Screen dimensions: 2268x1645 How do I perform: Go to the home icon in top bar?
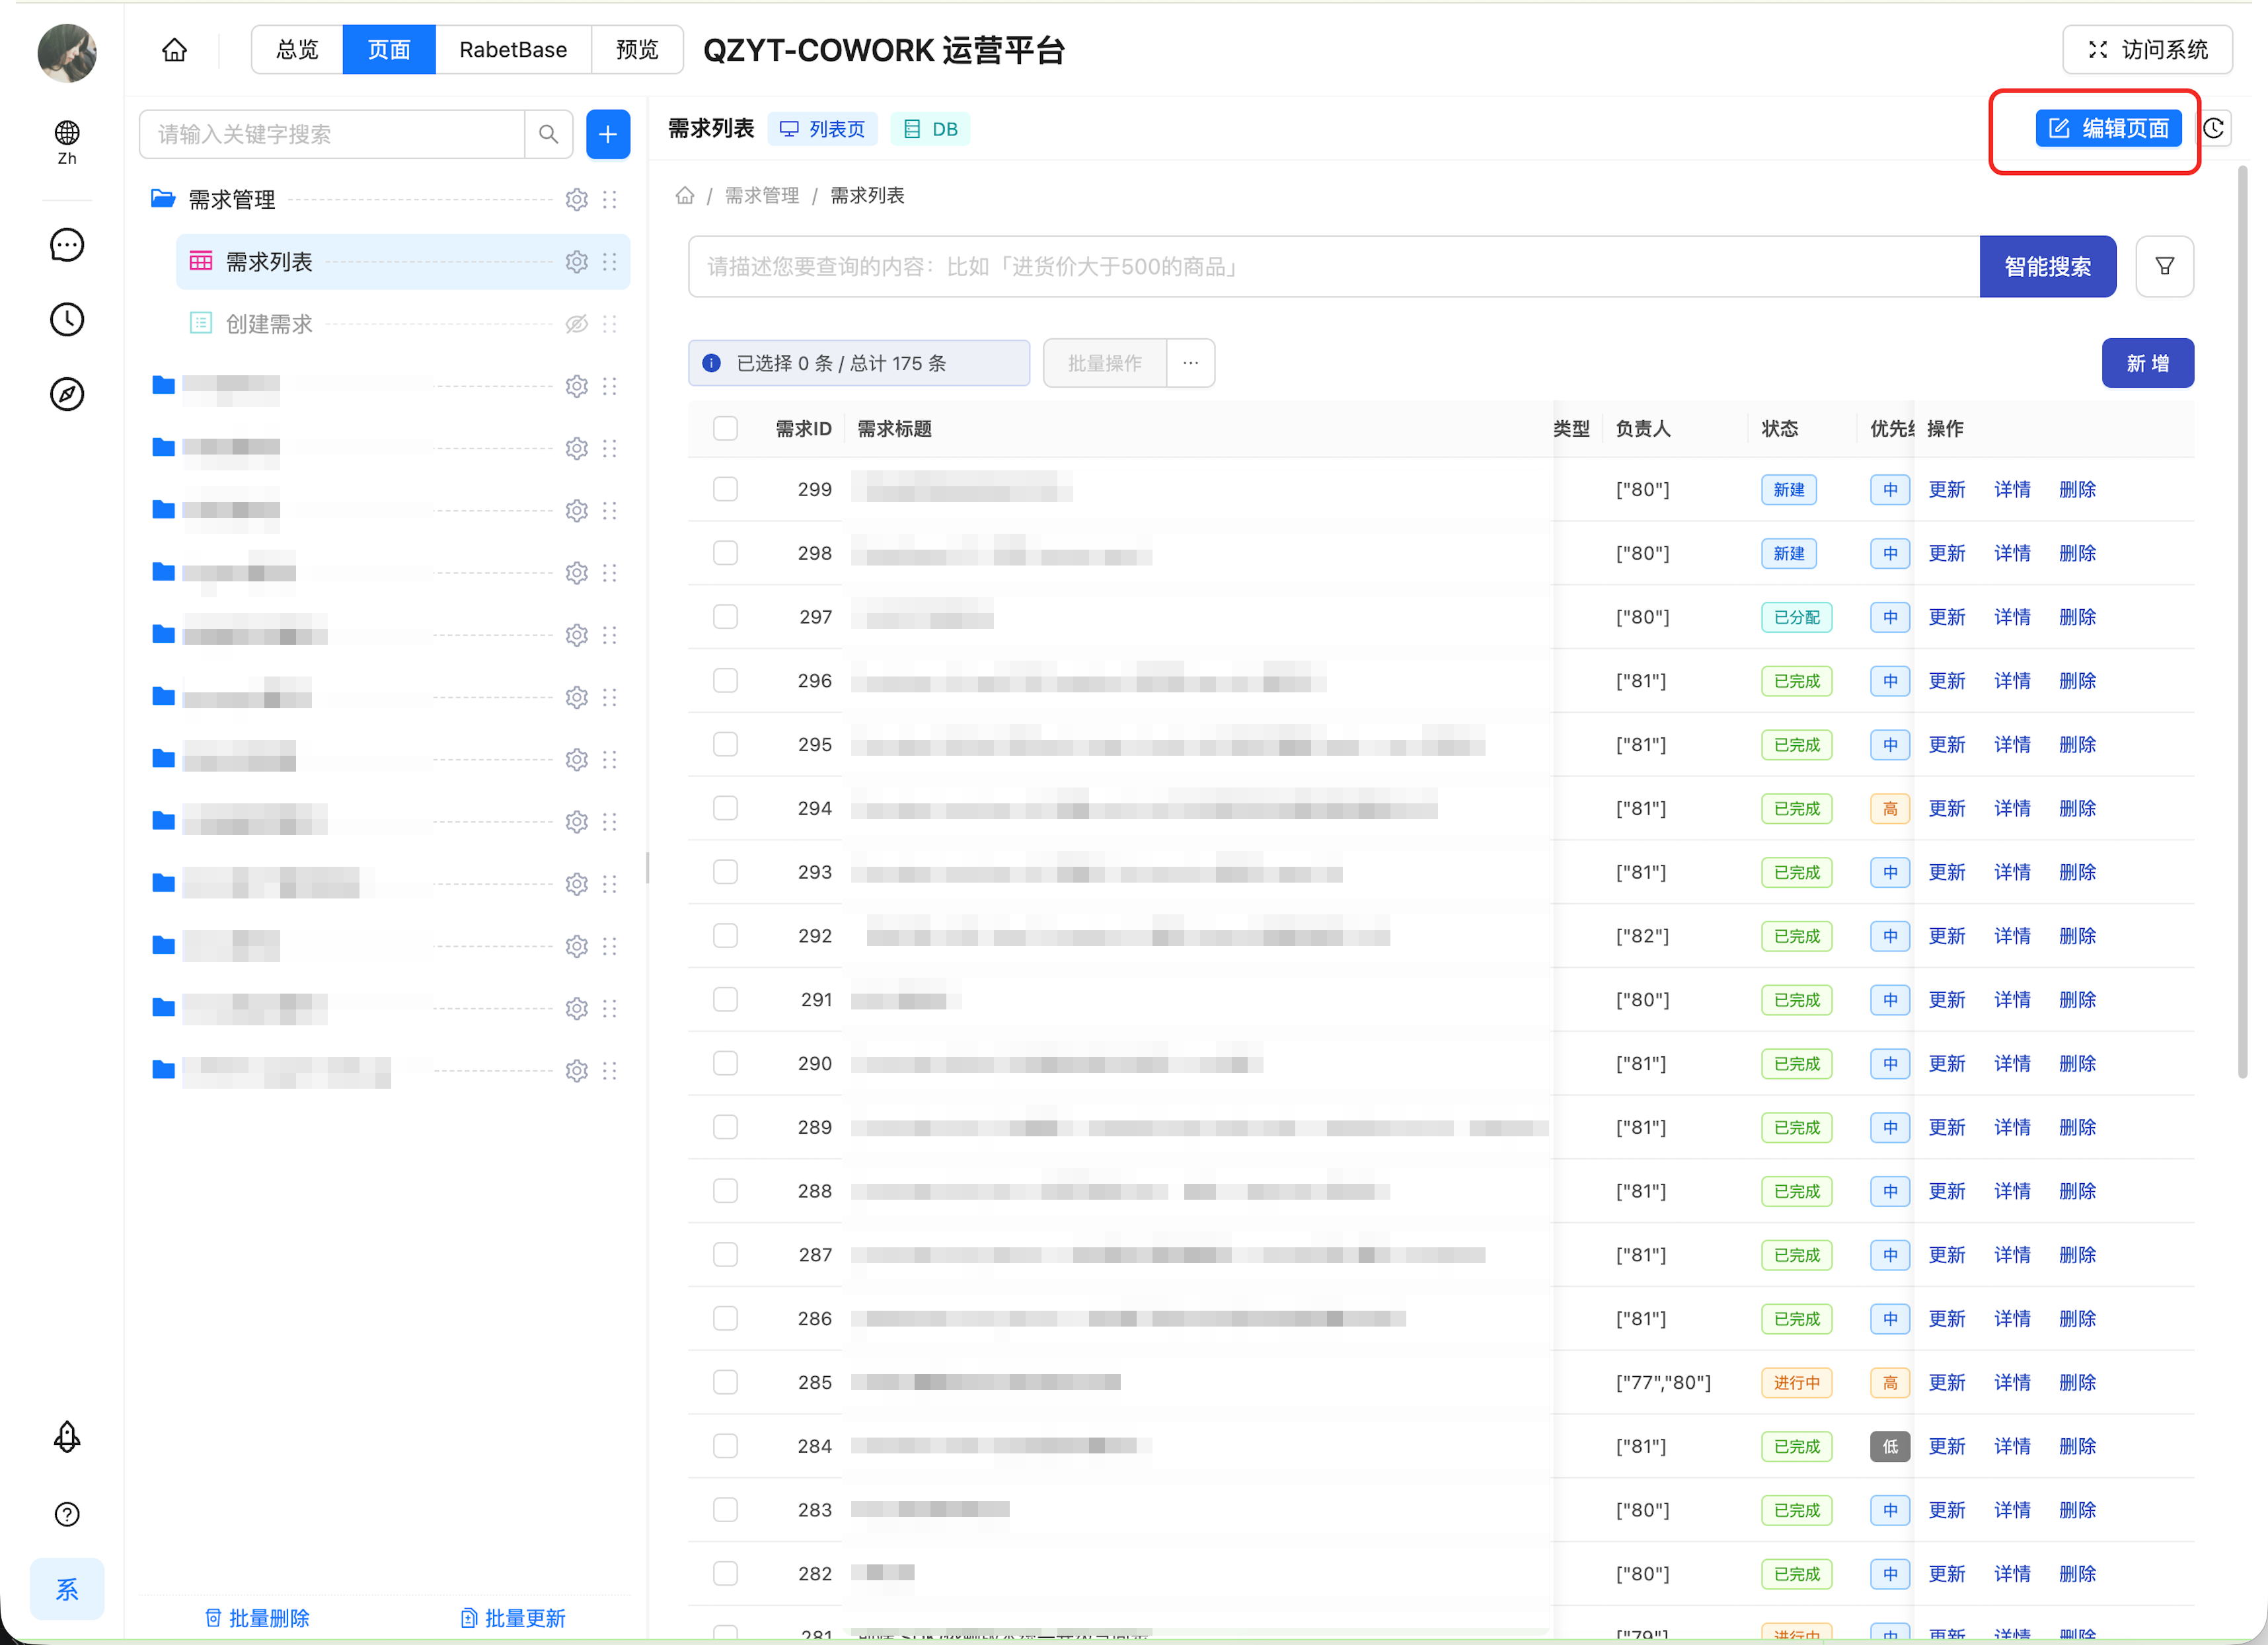pyautogui.click(x=174, y=50)
